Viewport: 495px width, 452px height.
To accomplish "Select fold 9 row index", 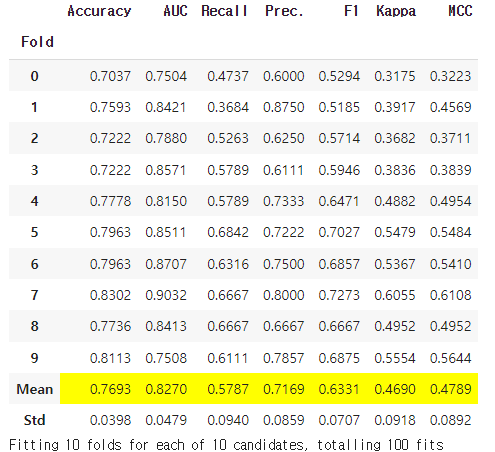I will pos(34,358).
